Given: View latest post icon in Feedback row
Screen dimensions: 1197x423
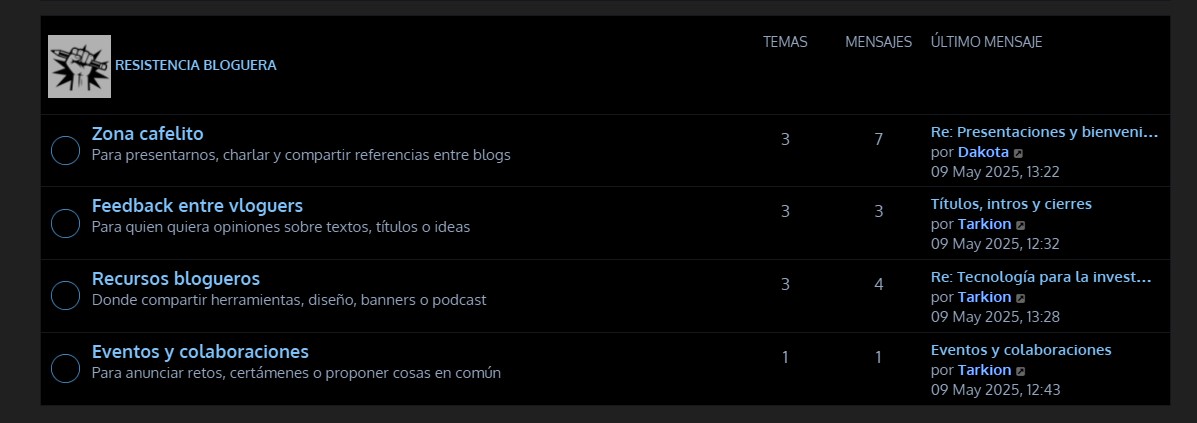Looking at the screenshot, I should click(x=1021, y=225).
